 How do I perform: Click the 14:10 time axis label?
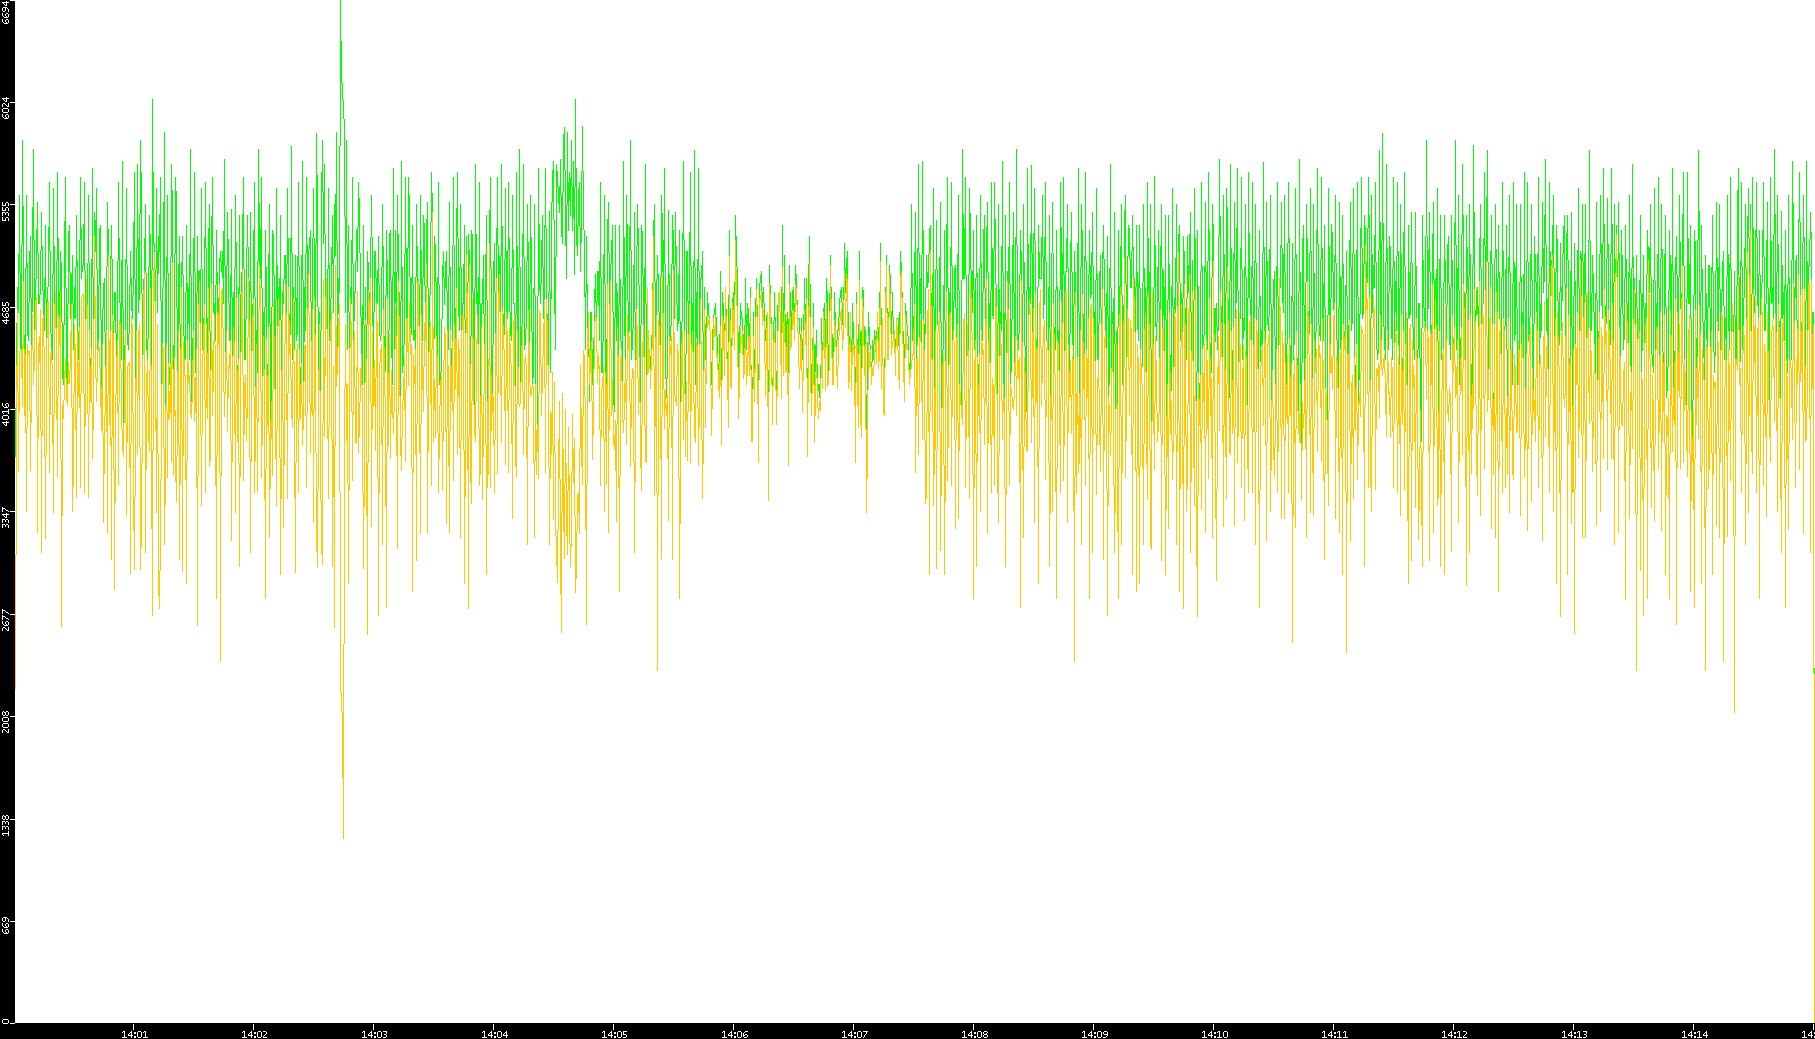(1214, 1033)
